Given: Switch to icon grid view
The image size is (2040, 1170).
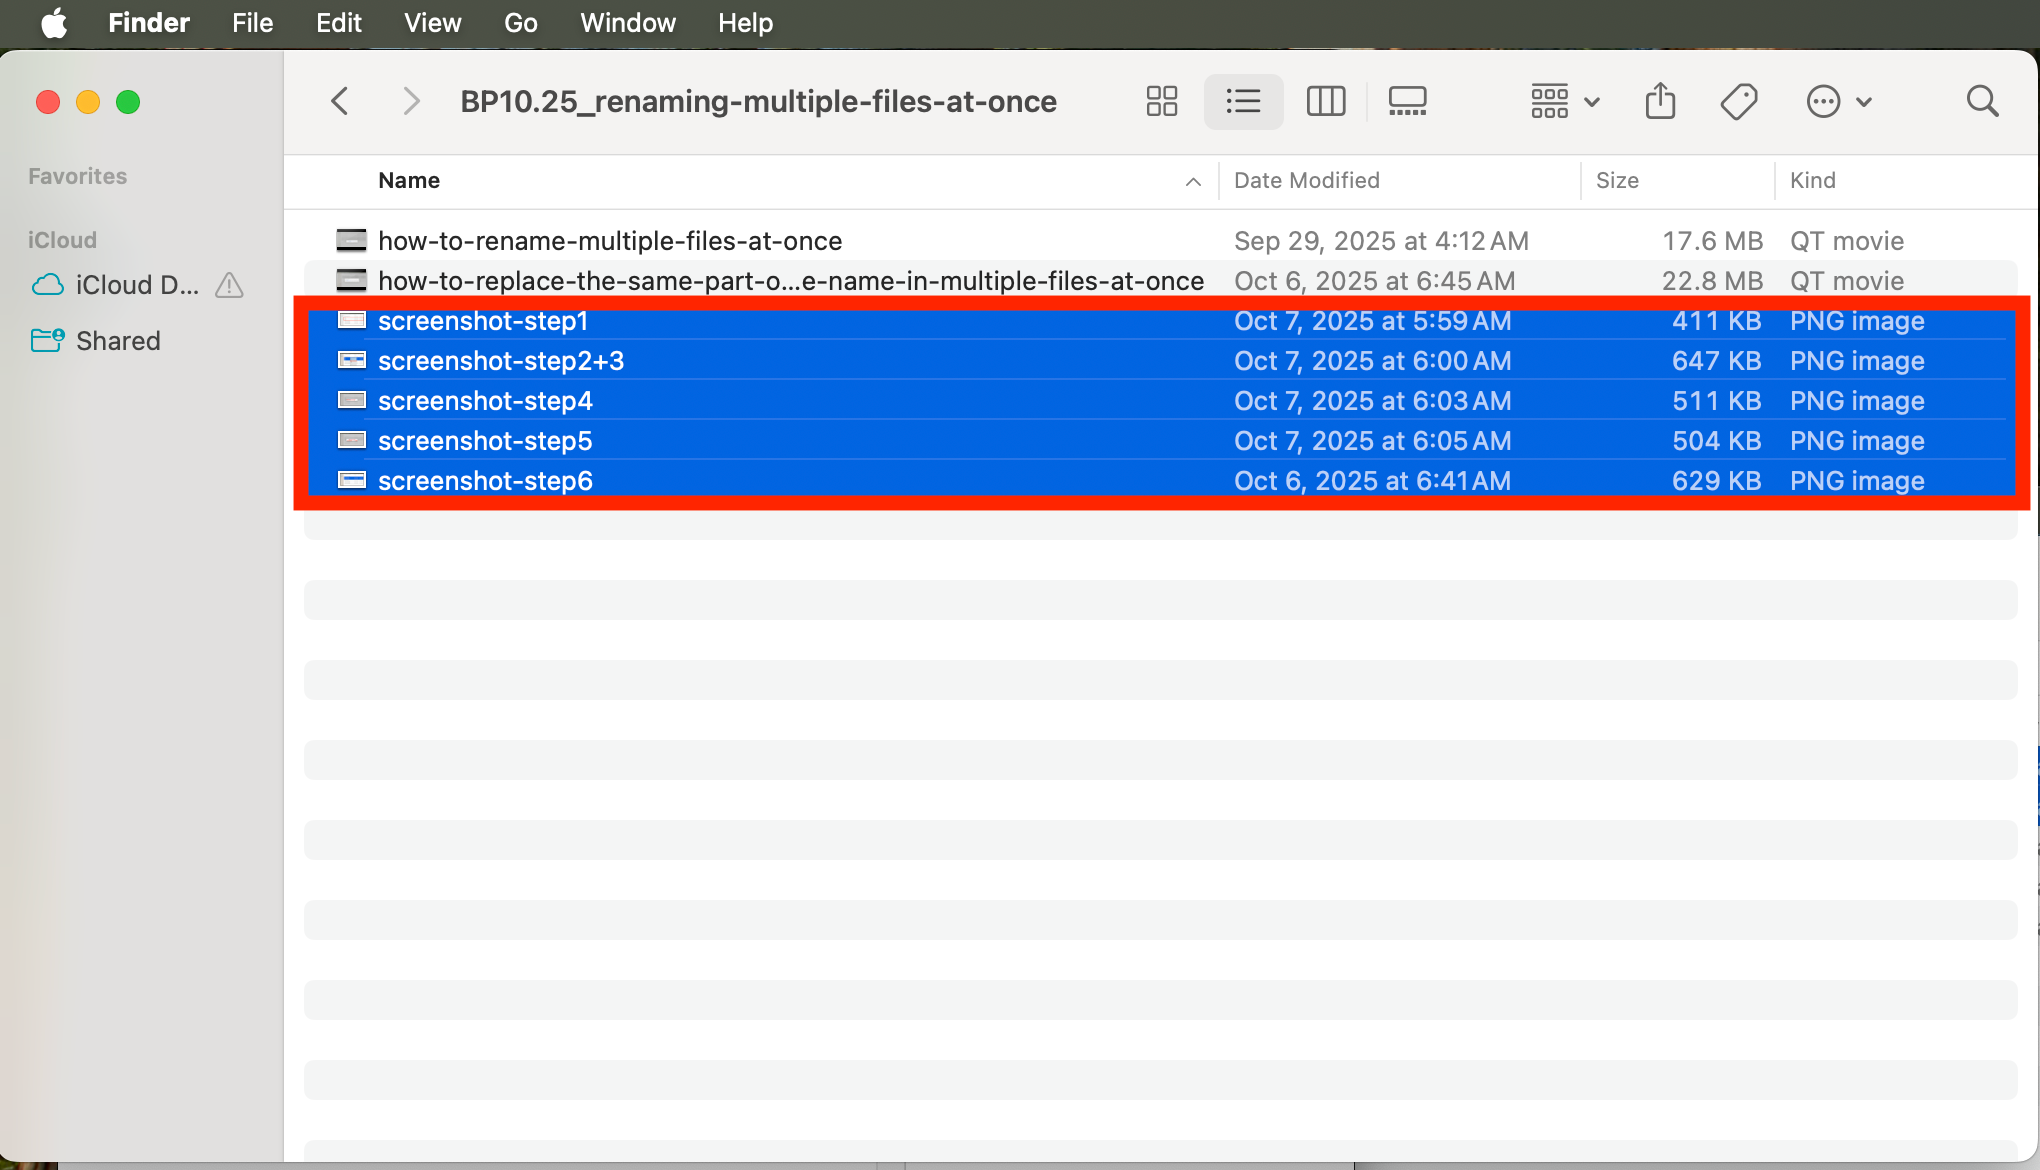Looking at the screenshot, I should (1161, 101).
